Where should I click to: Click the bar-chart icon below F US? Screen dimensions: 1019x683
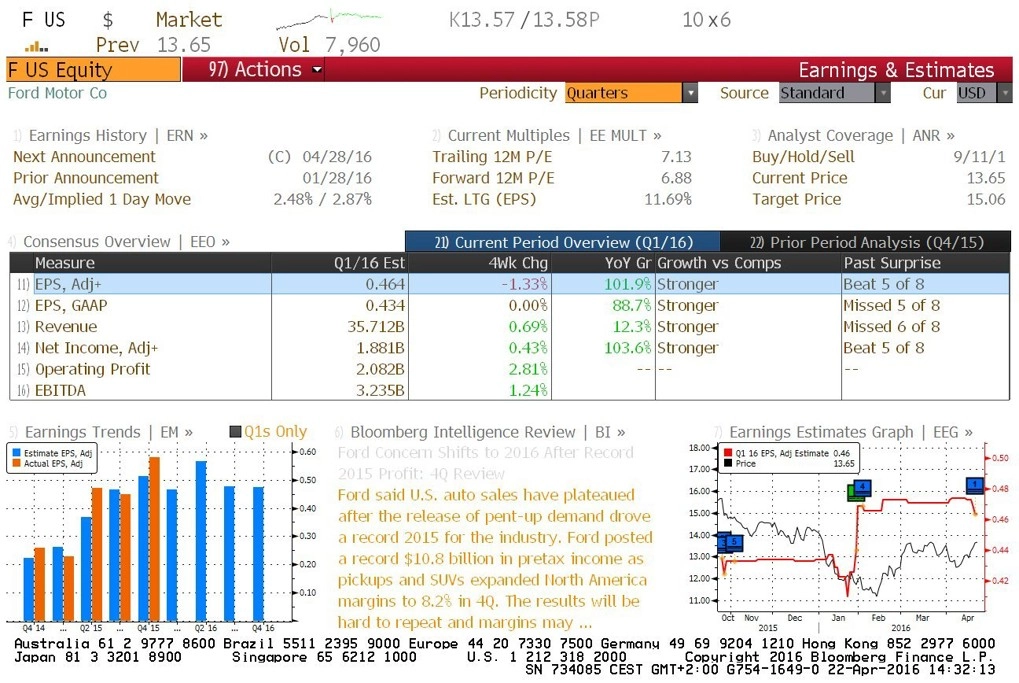click(x=36, y=46)
